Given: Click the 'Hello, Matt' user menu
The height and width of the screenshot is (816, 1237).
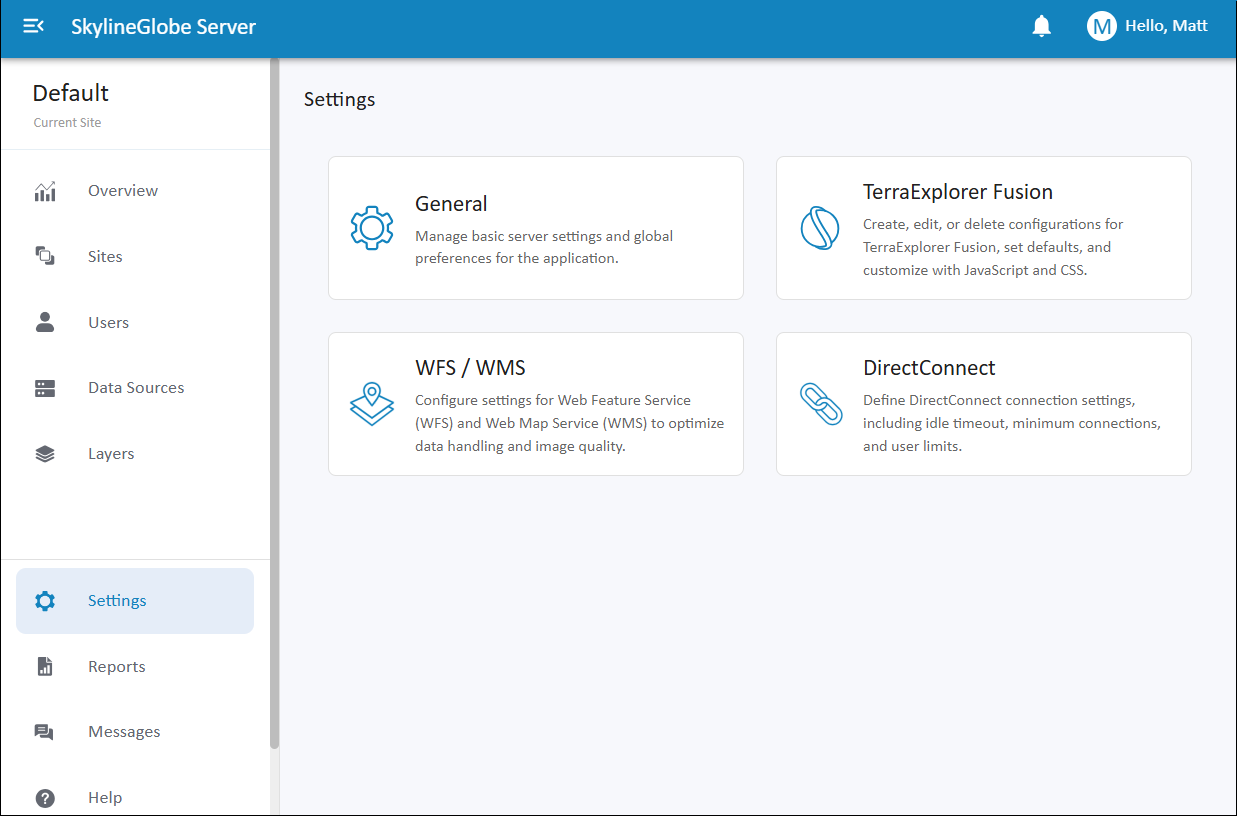Looking at the screenshot, I should tap(1166, 26).
